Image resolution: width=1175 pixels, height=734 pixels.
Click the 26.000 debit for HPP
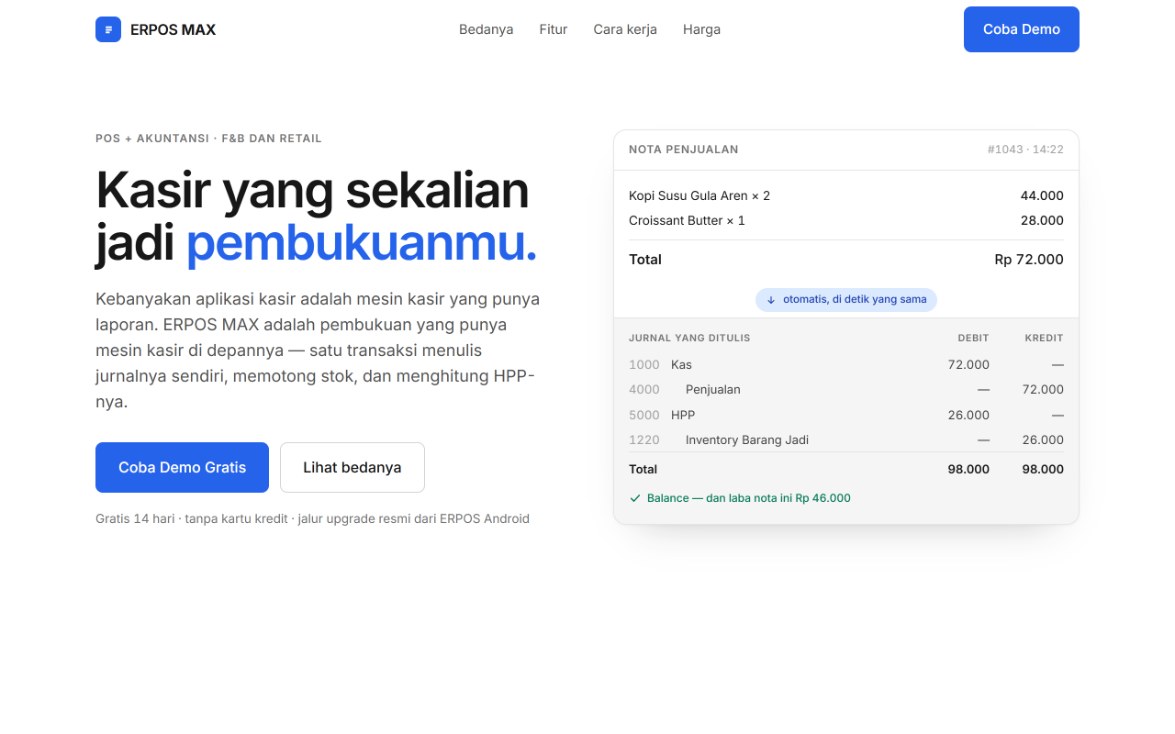coord(968,415)
